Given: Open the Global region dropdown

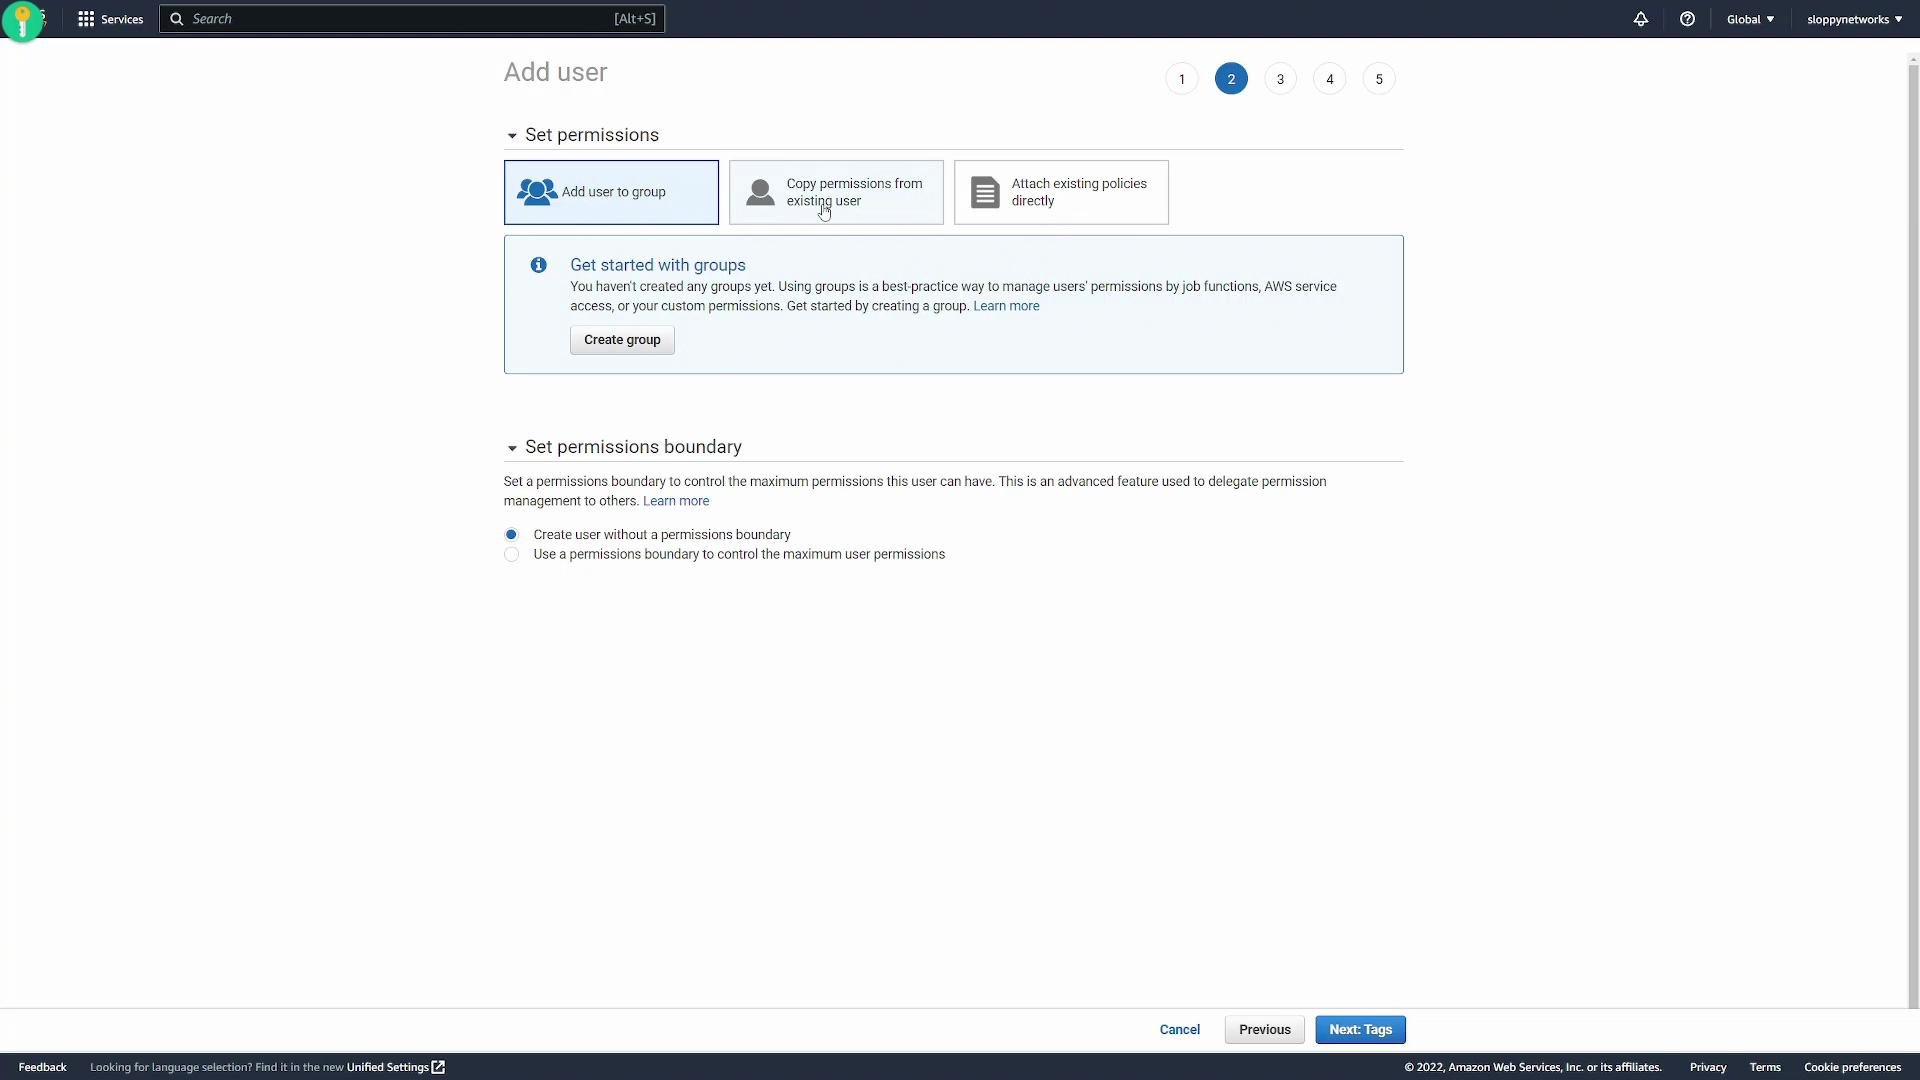Looking at the screenshot, I should pyautogui.click(x=1750, y=19).
